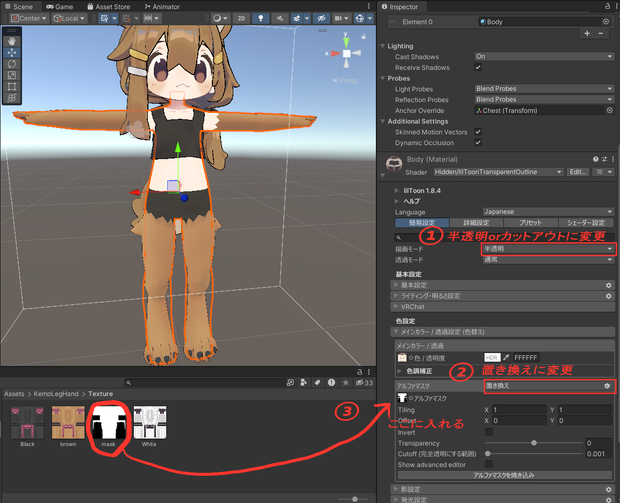The image size is (620, 503).
Task: Click the Edit... button beside Shader
Action: tap(578, 172)
